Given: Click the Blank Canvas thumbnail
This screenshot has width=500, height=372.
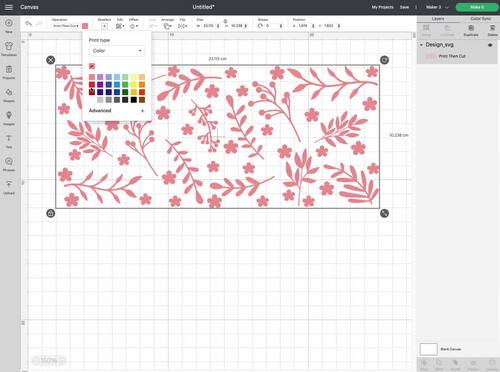Looking at the screenshot, I should pos(428,349).
